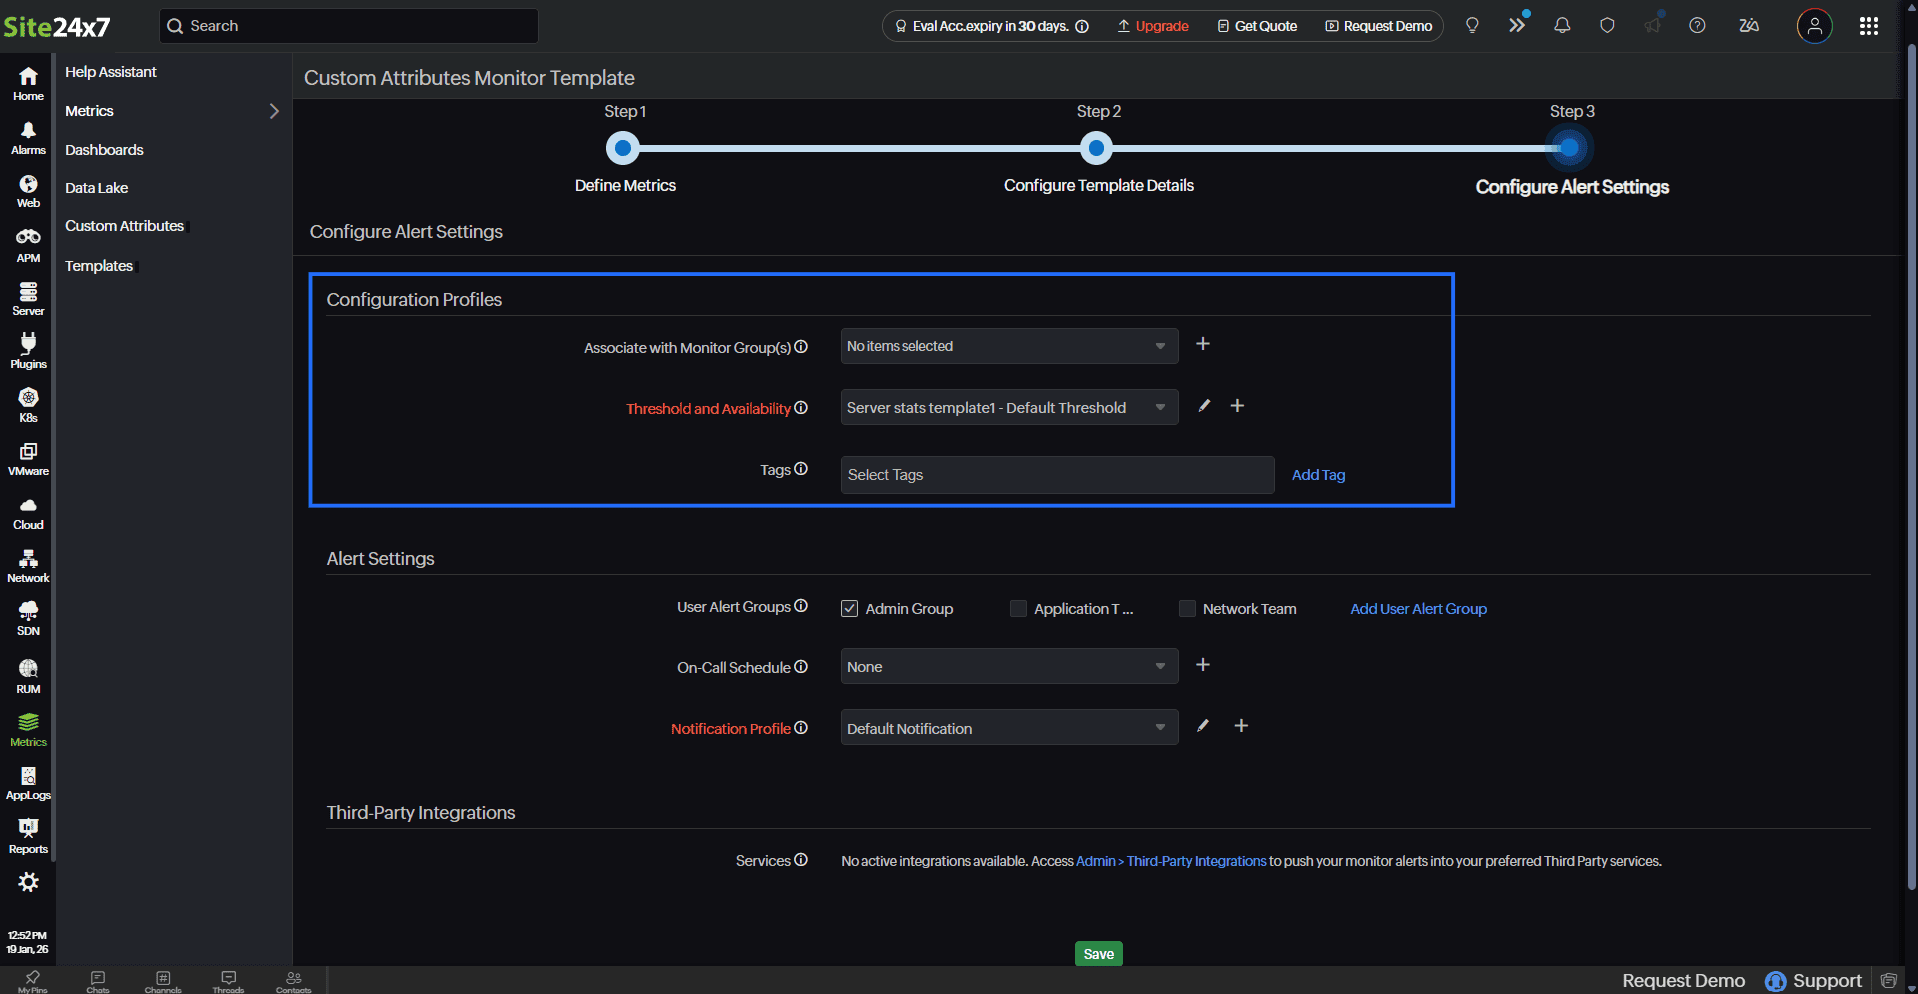This screenshot has height=994, width=1918.
Task: Enable the Network Team checkbox
Action: [1187, 609]
